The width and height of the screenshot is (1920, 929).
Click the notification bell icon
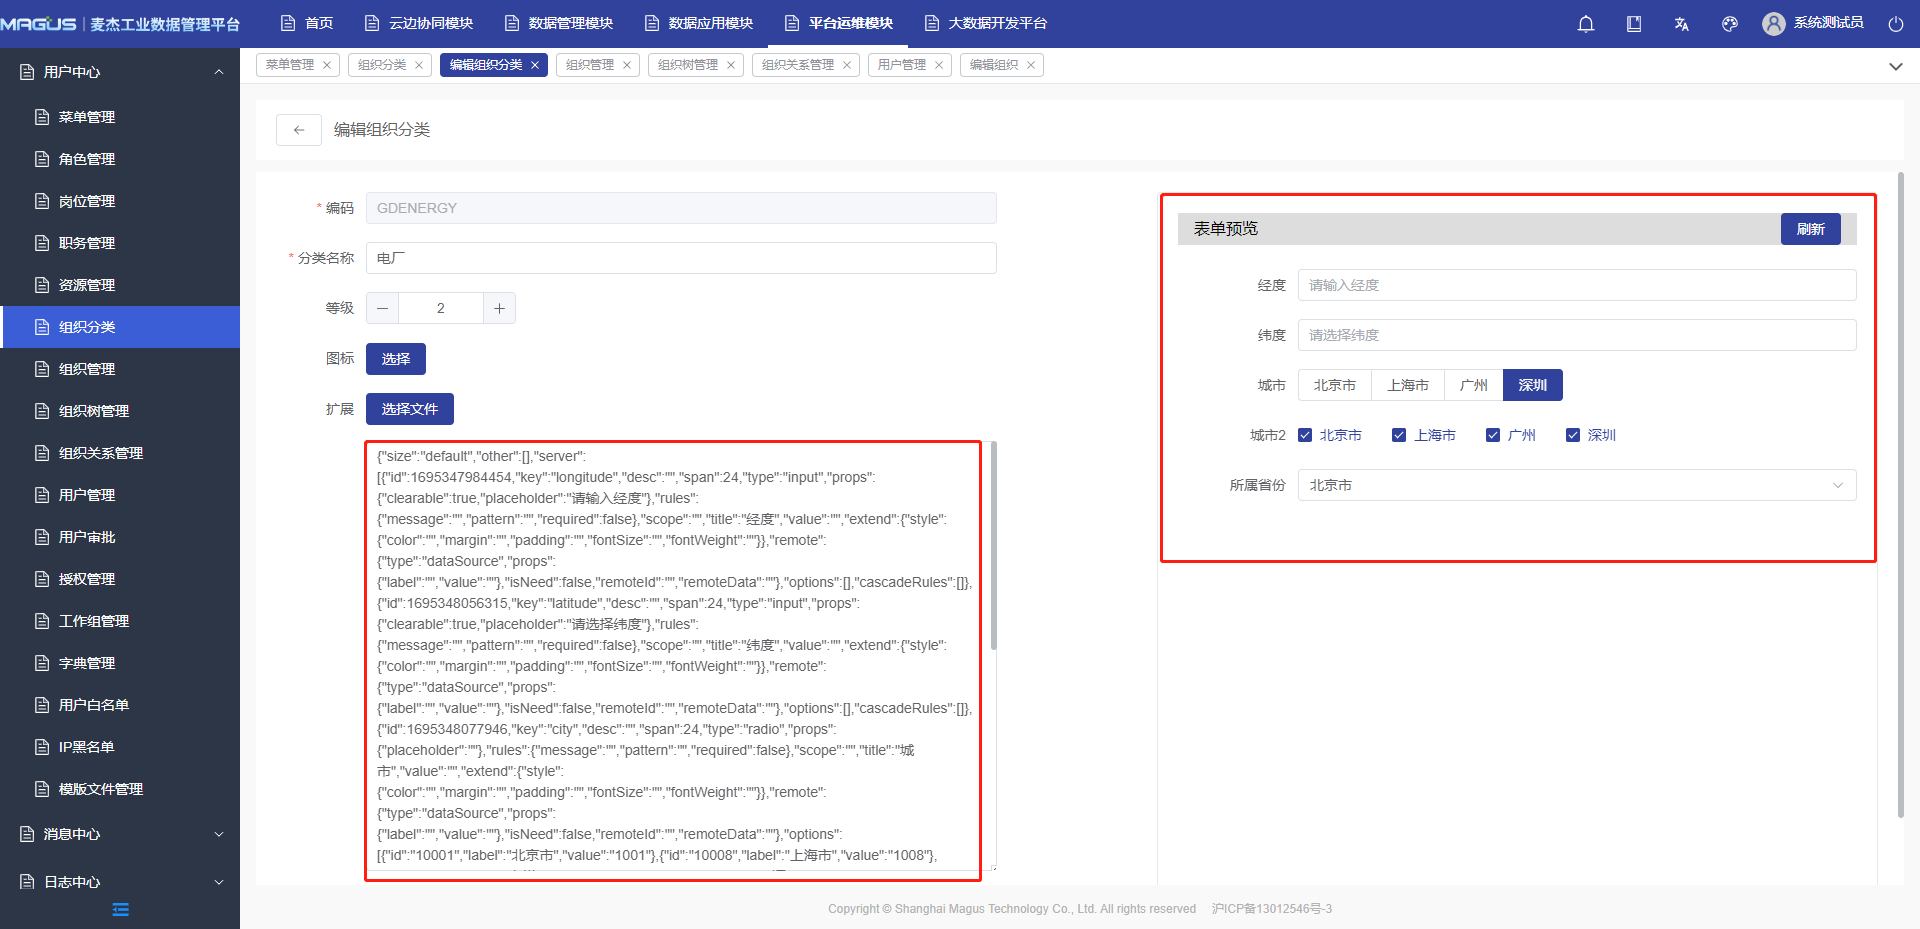(x=1586, y=24)
